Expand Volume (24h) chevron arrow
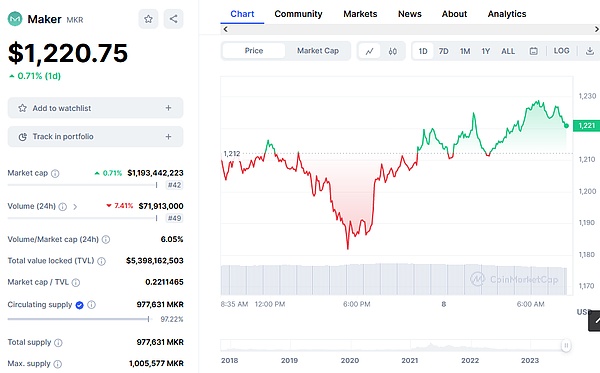The width and height of the screenshot is (600, 373). 75,207
